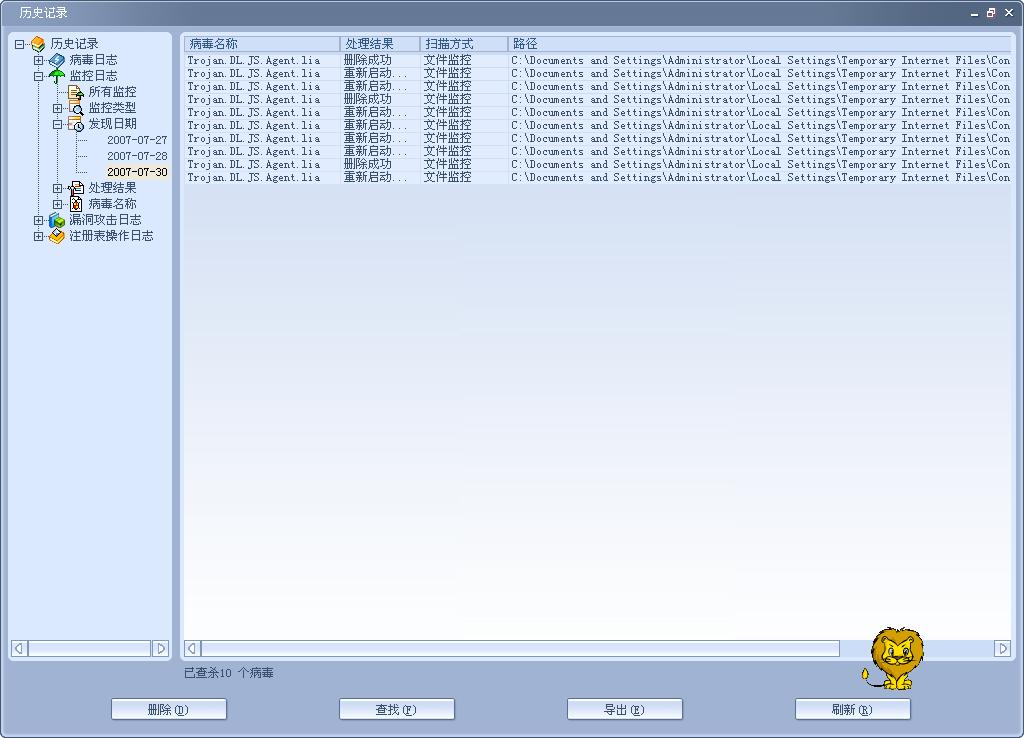Screen dimensions: 1024x738
Task: Sort by the 处理结果 column header
Action: click(380, 44)
